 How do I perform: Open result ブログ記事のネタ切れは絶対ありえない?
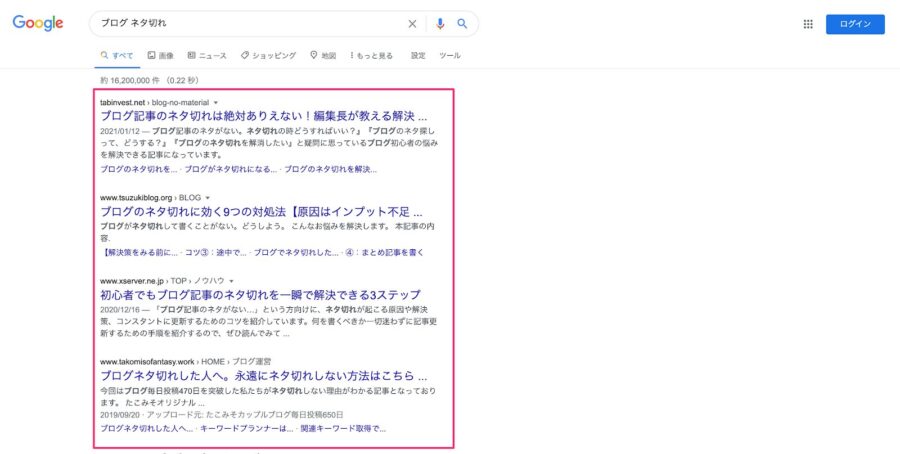tap(263, 116)
